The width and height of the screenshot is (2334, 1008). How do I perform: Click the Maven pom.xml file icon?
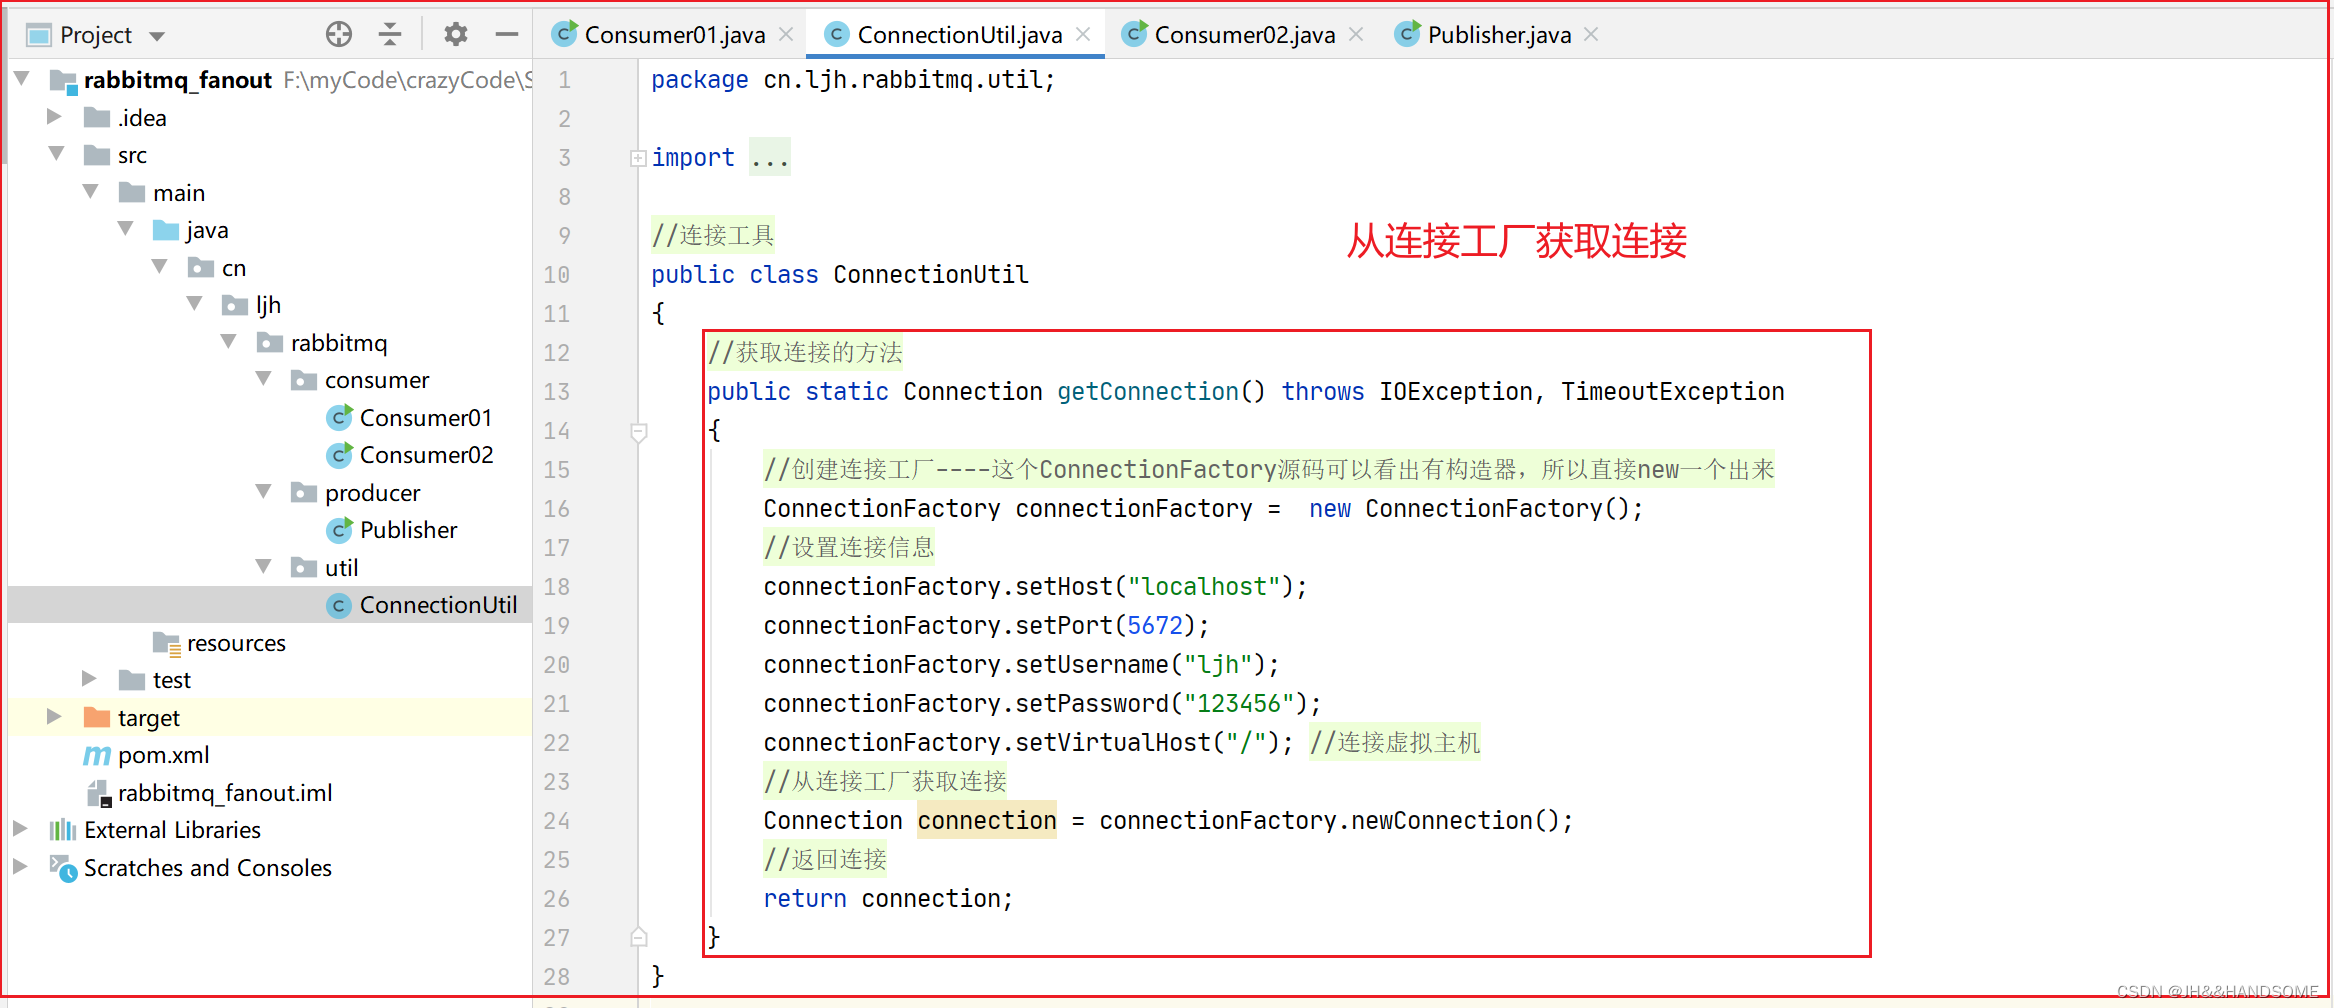click(x=97, y=755)
